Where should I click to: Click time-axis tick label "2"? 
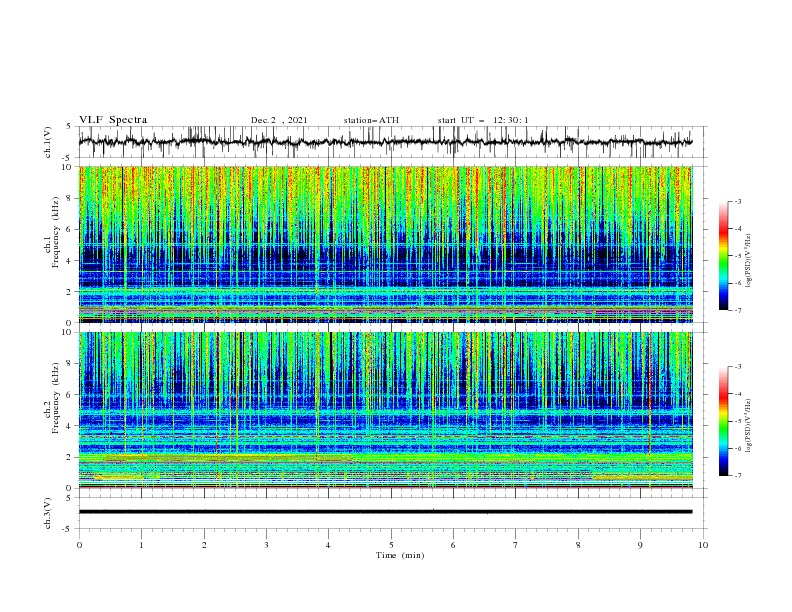(204, 545)
